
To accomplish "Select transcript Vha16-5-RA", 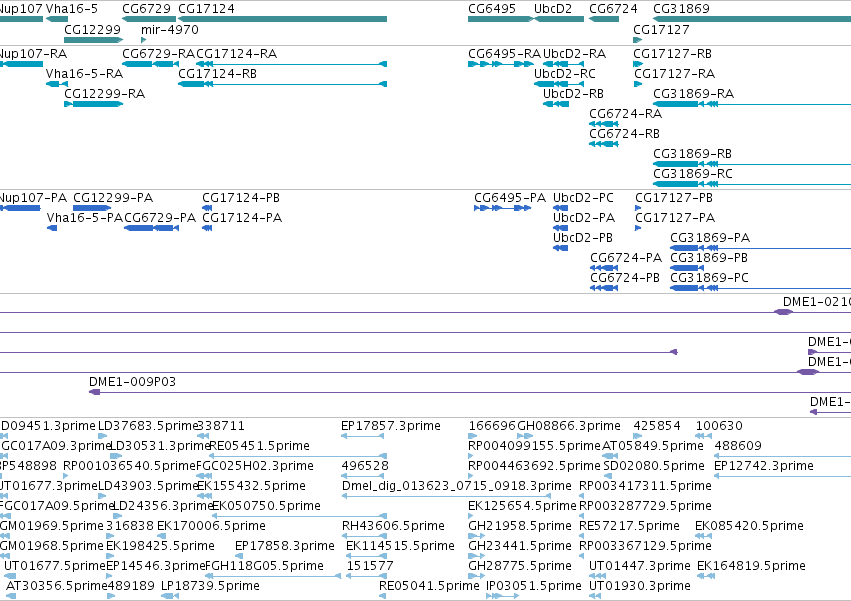I will tap(57, 84).
